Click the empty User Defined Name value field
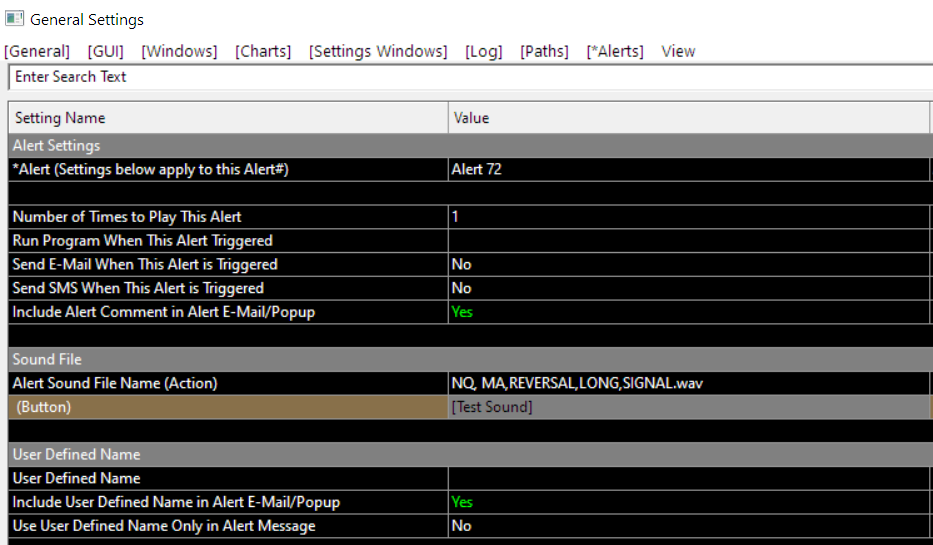Viewport: 933px width, 545px height. point(688,478)
